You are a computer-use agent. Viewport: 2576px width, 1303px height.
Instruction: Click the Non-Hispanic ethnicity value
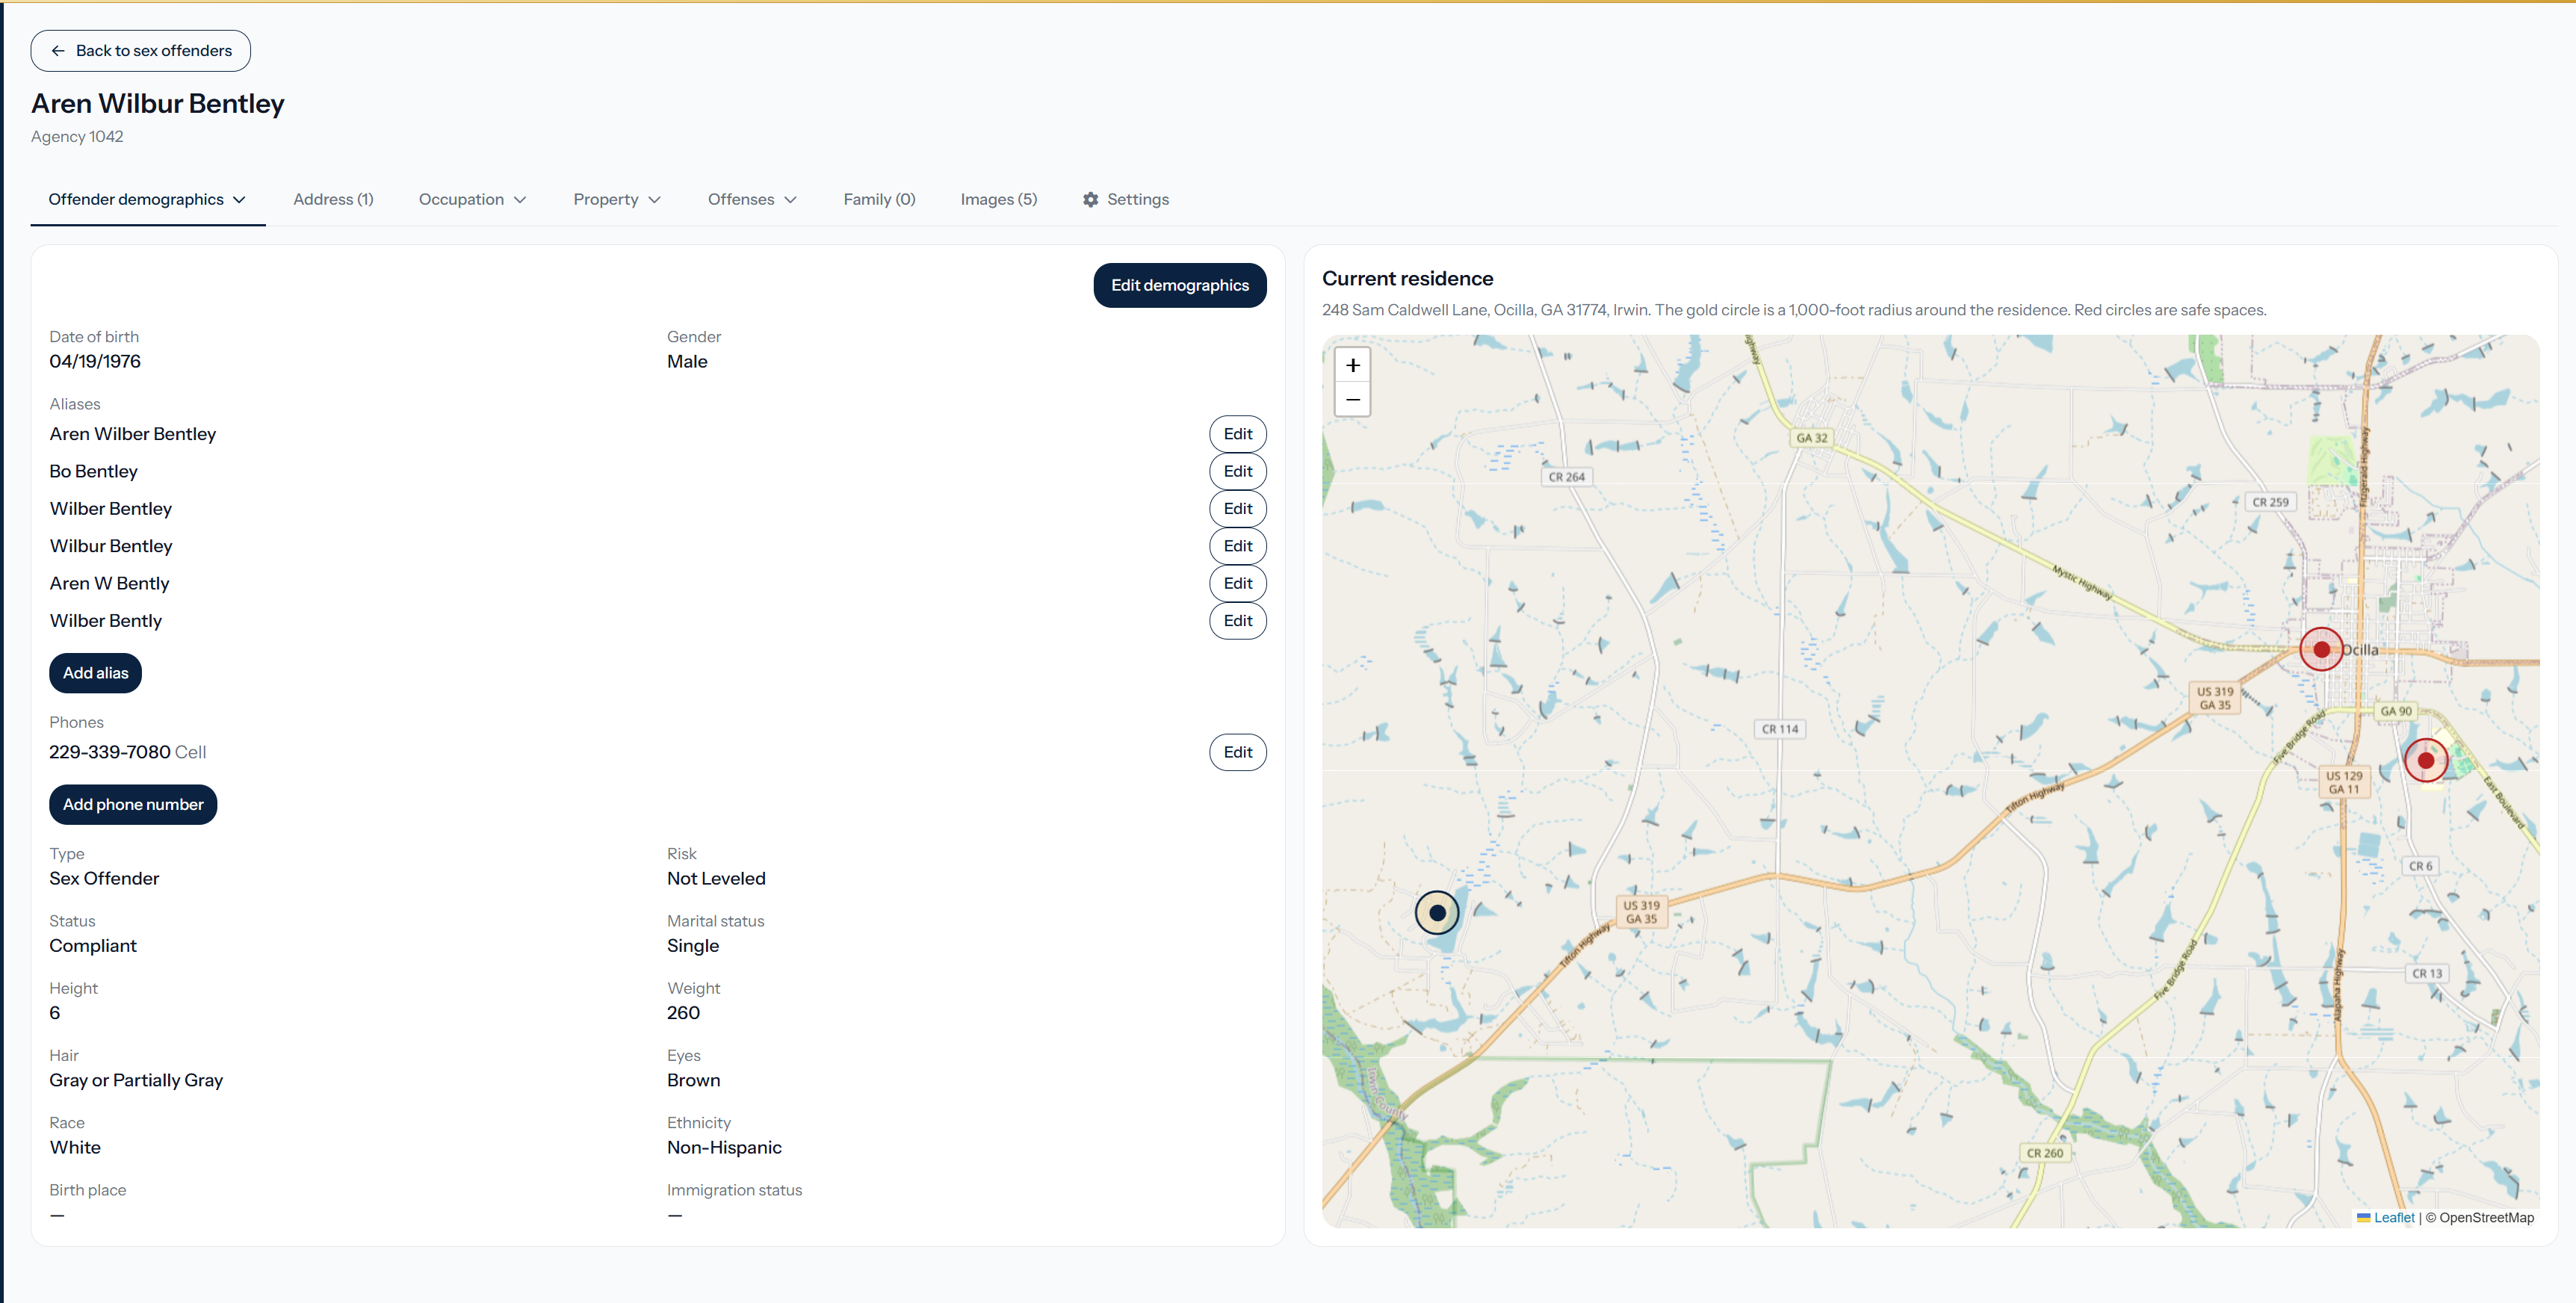click(724, 1147)
